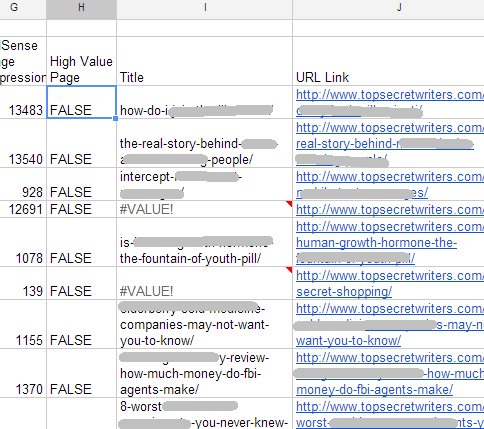Viewport: 484px width, 429px height.
Task: Click the cell with value 13540
Action: pos(23,143)
